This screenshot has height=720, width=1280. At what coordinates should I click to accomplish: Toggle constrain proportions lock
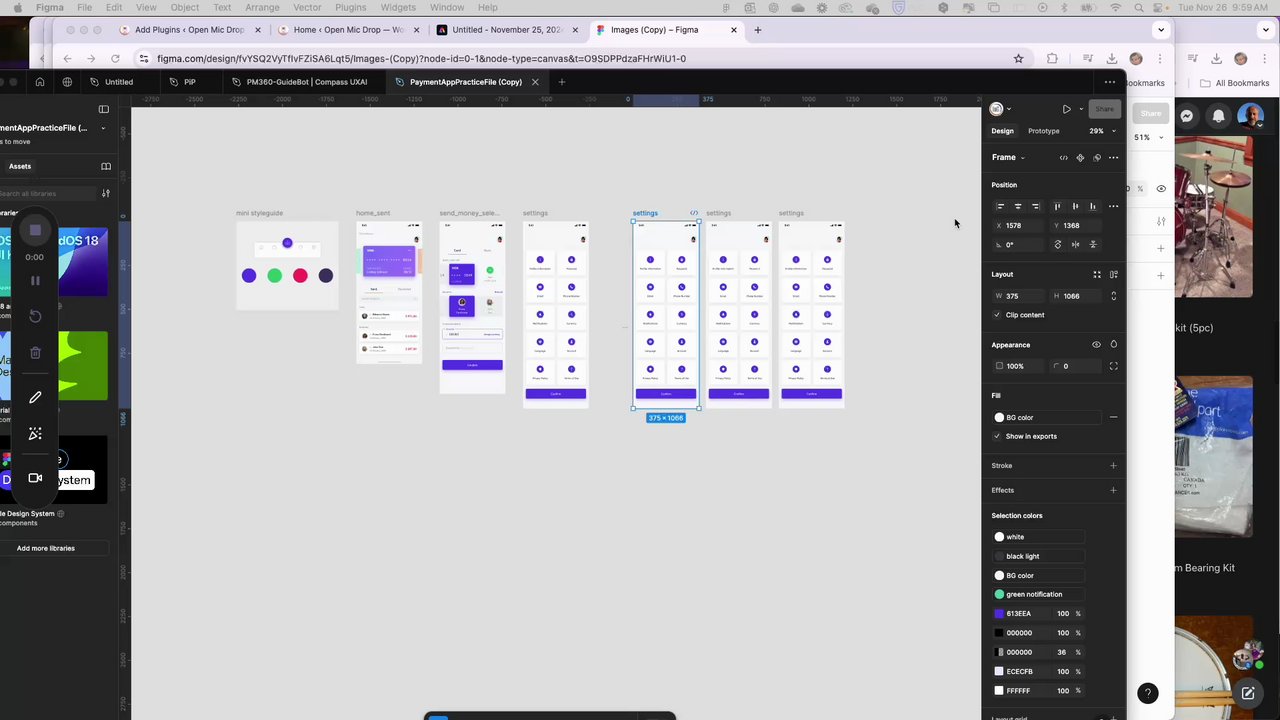[x=1114, y=296]
